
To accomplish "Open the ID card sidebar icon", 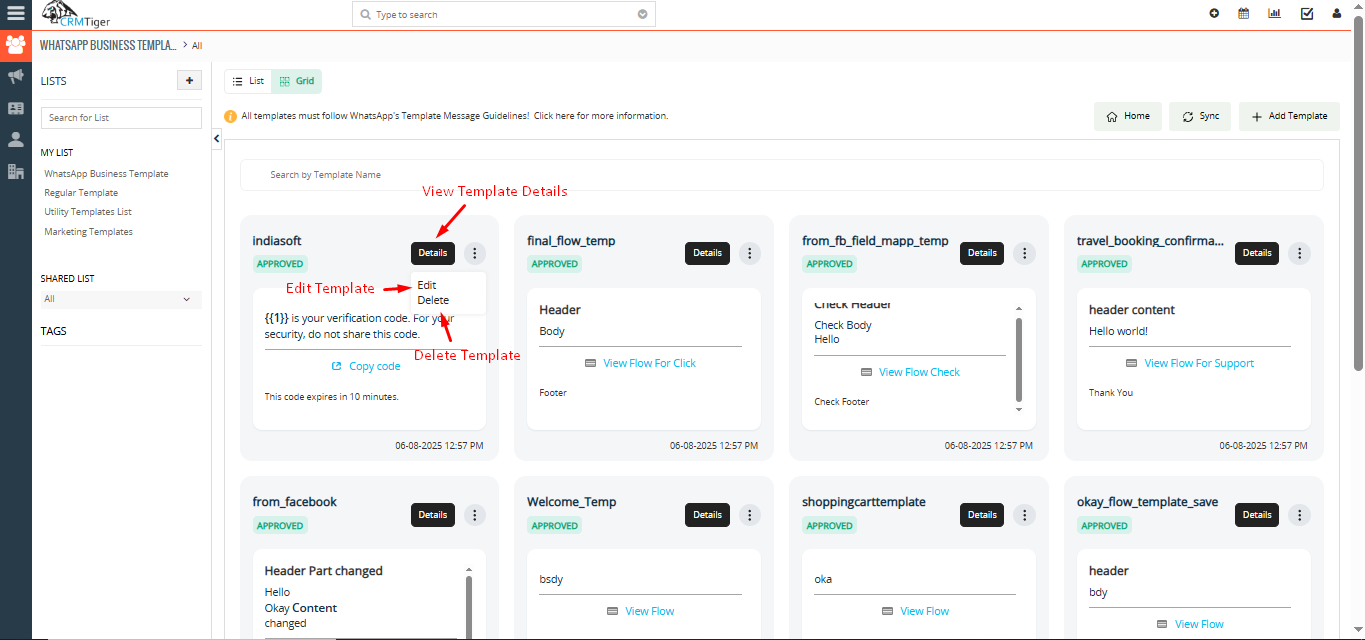I will (16, 108).
